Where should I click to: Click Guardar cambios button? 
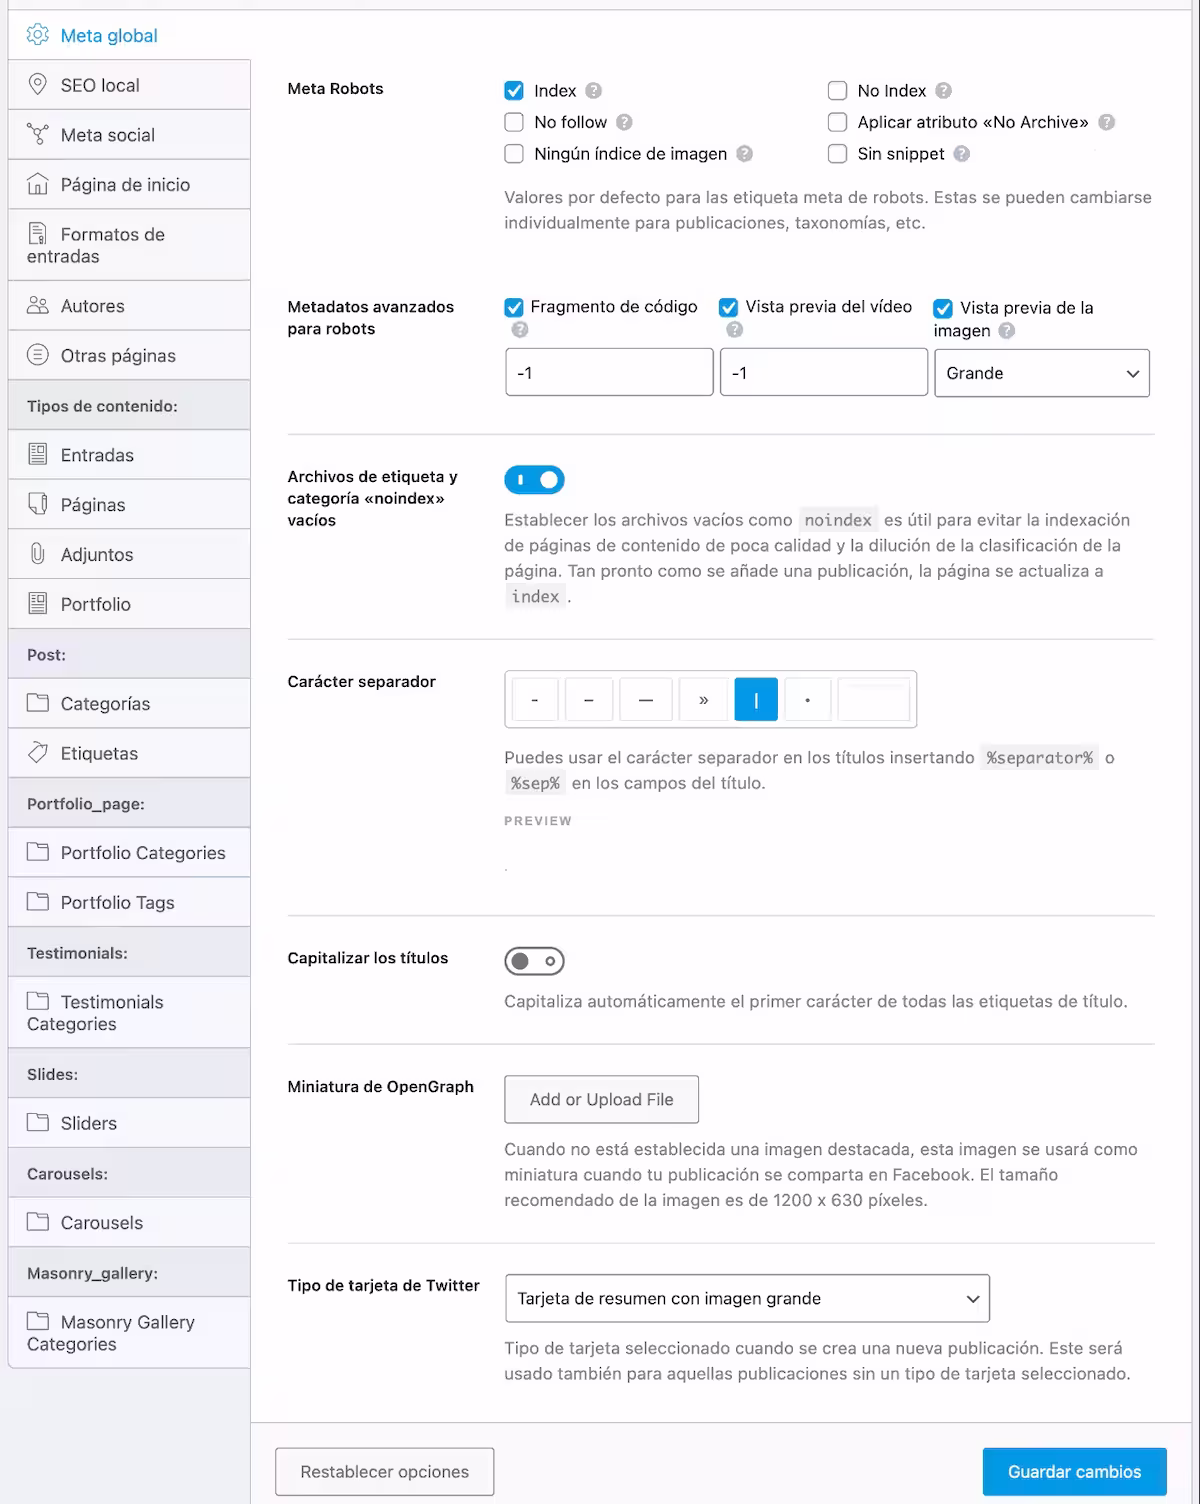click(1074, 1472)
